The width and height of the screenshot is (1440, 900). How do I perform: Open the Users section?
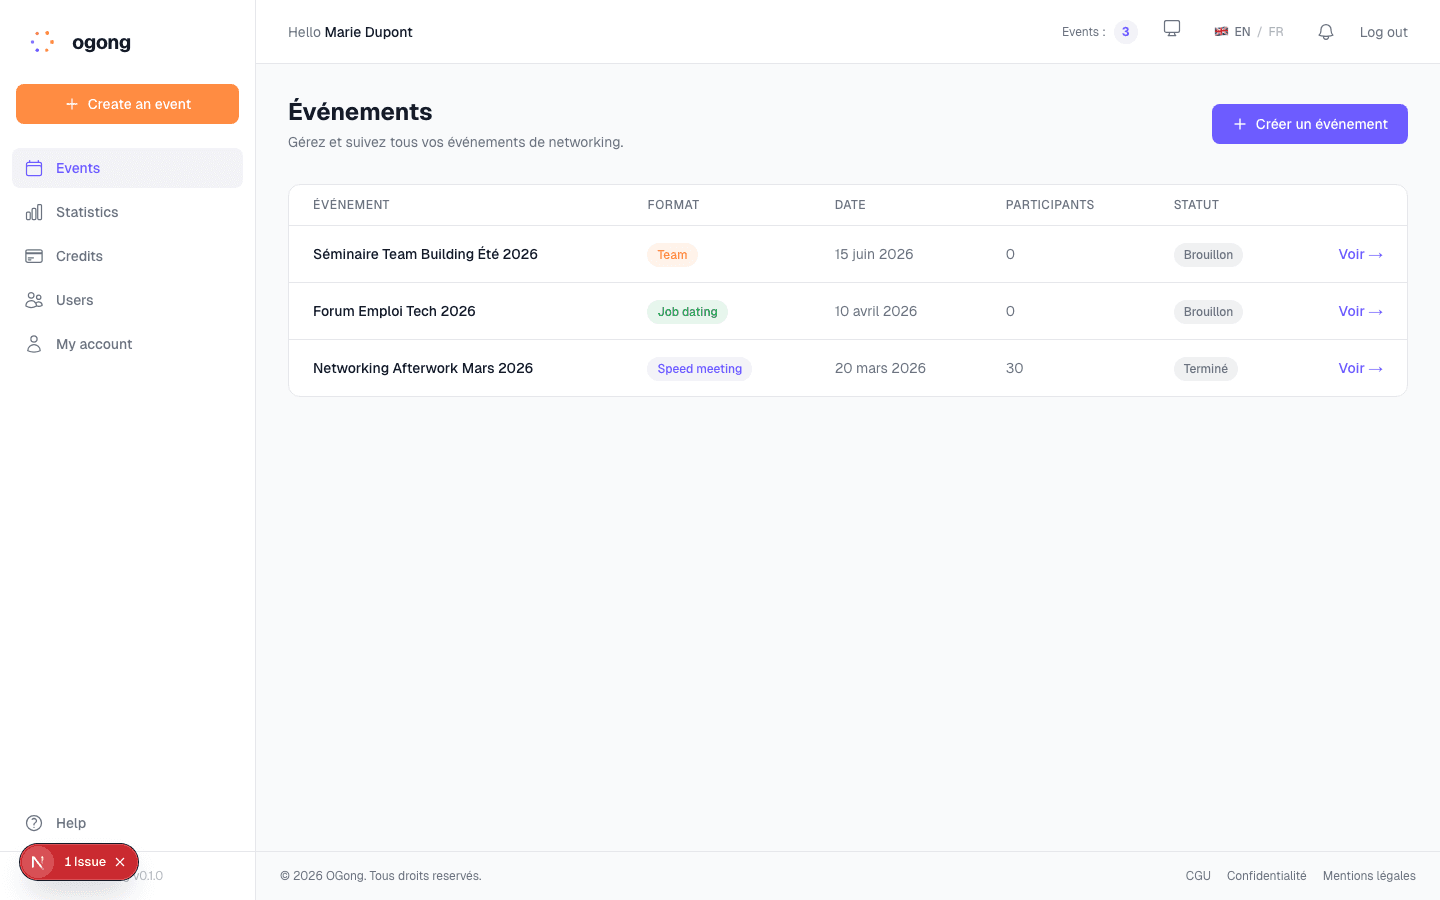coord(74,300)
